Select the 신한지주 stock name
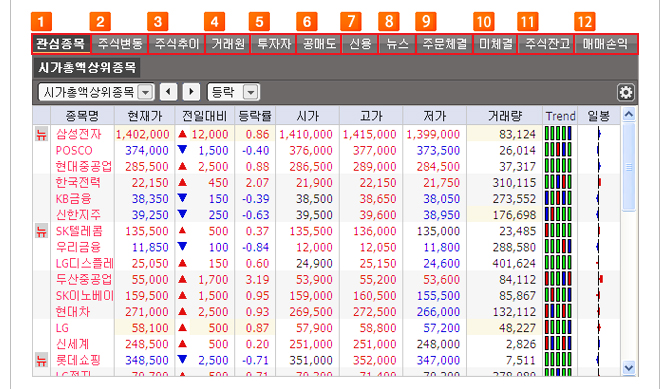Viewport: 670px width, 389px height. (x=78, y=215)
